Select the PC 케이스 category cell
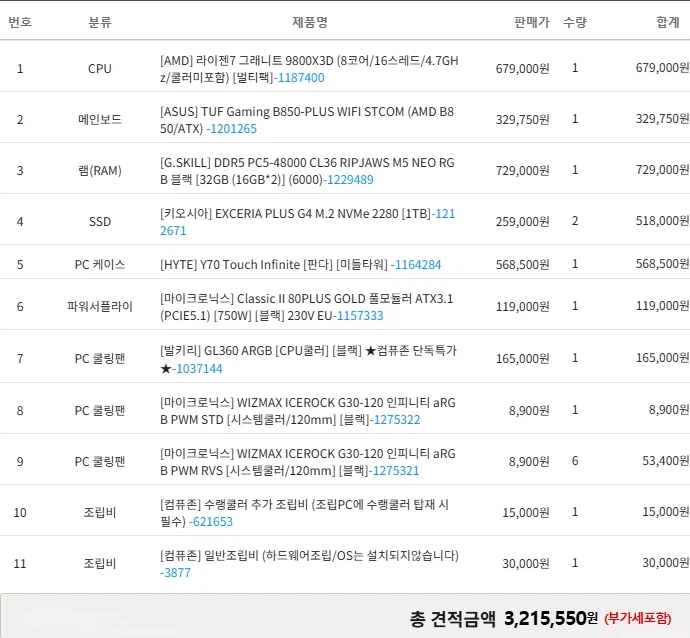This screenshot has height=638, width=690. tap(100, 265)
